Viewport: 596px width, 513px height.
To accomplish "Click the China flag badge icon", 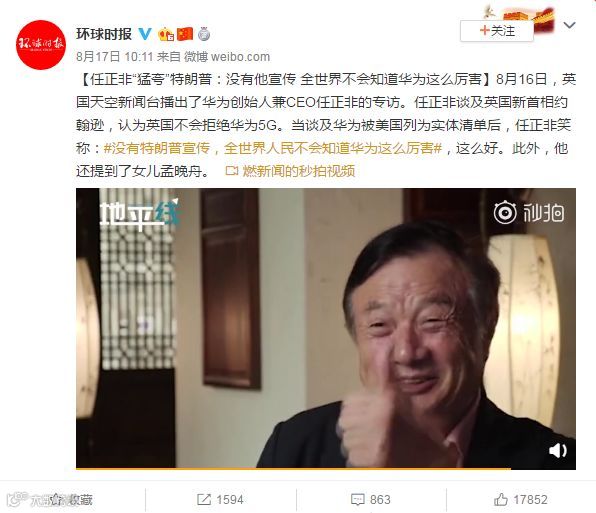I will 185,34.
